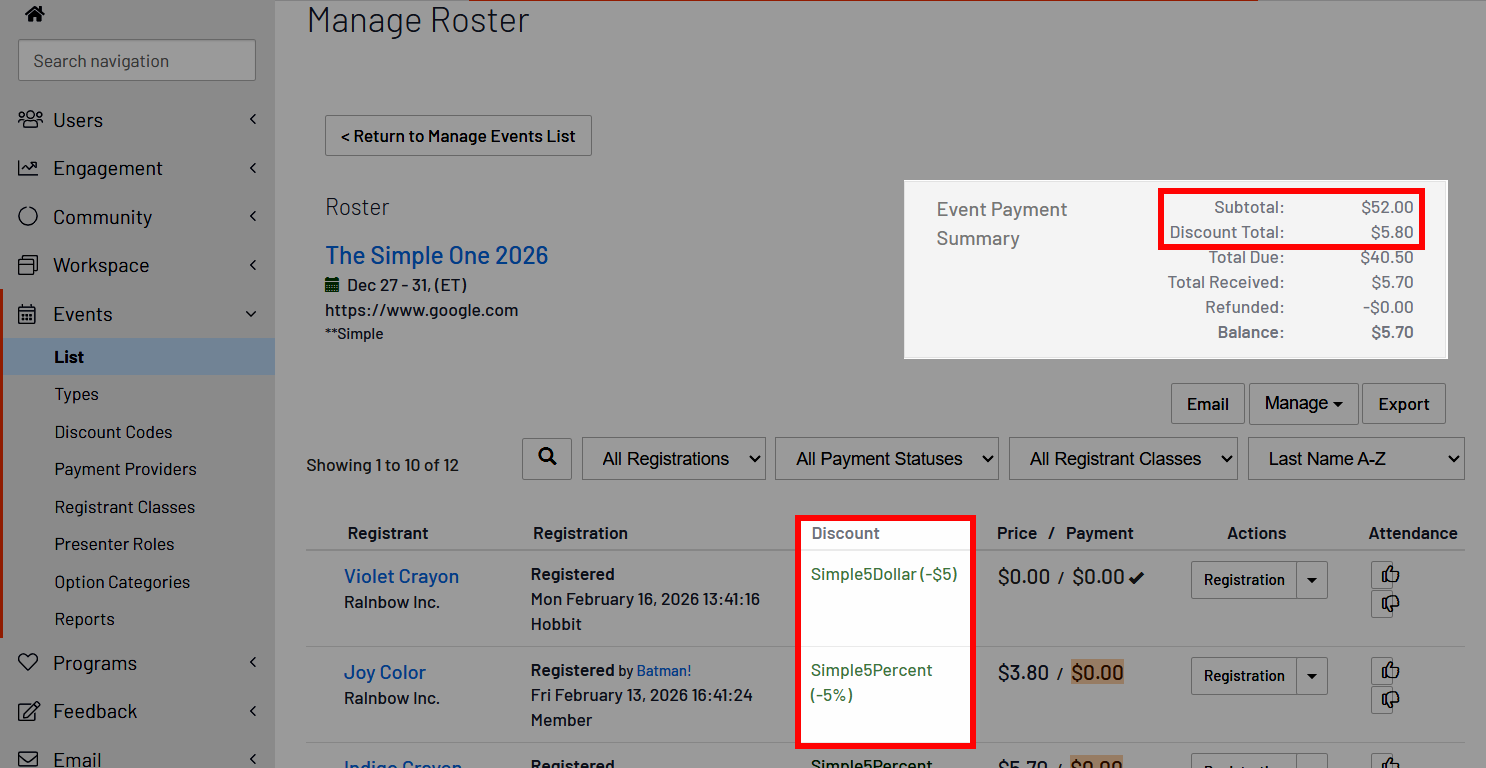Click the Search navigation input field
1486x768 pixels.
[x=137, y=61]
